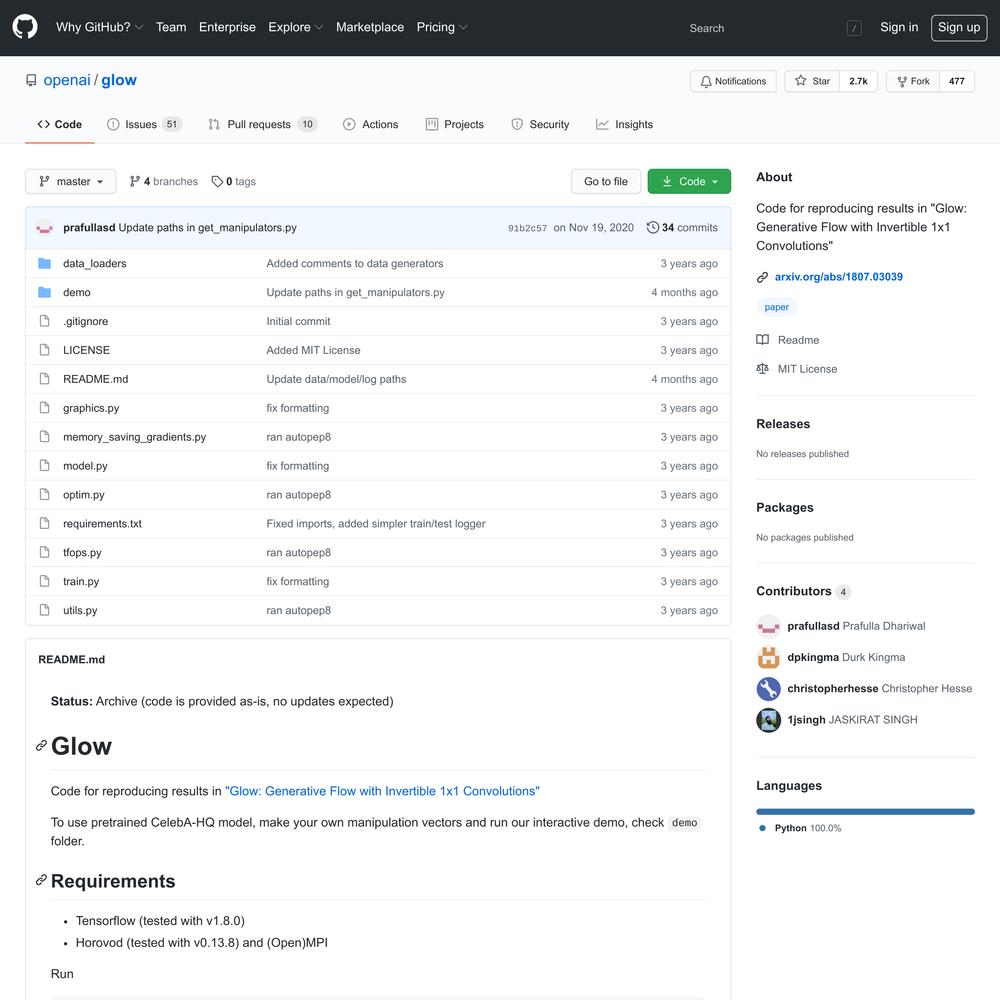Click the openai owner link

[67, 80]
